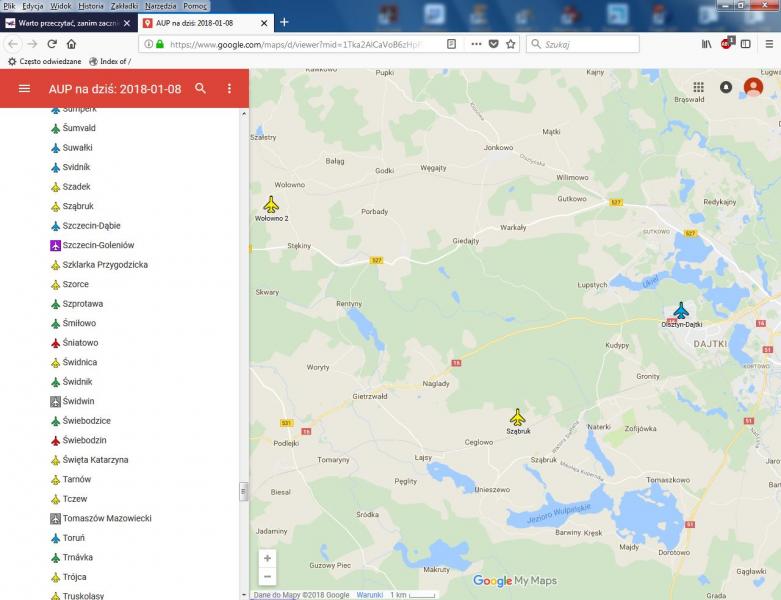
Task: Open Google notifications bell
Action: (726, 88)
